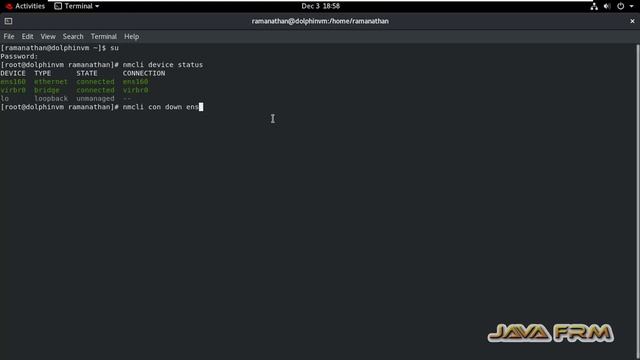Click the 'bridge' type text
This screenshot has height=360, width=640.
47,90
